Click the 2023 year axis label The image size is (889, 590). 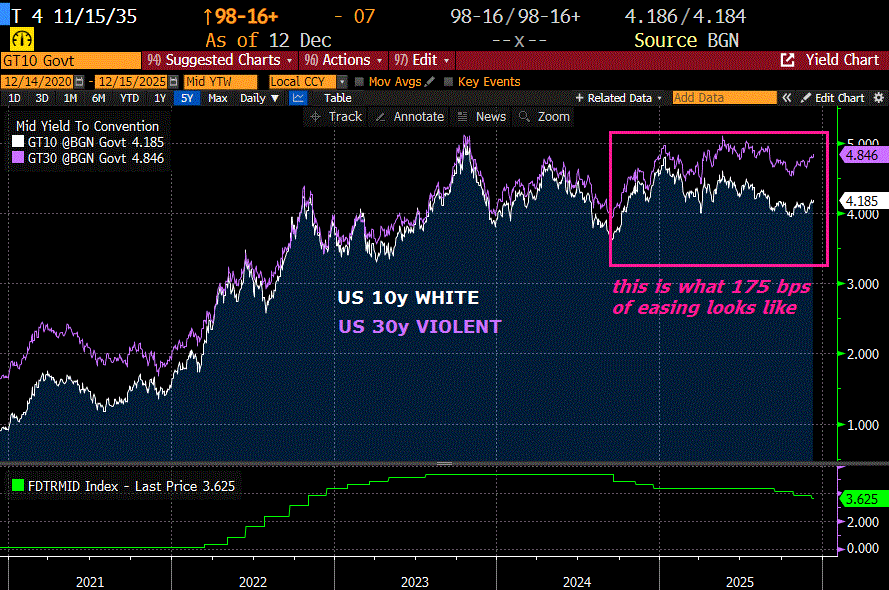click(x=414, y=582)
